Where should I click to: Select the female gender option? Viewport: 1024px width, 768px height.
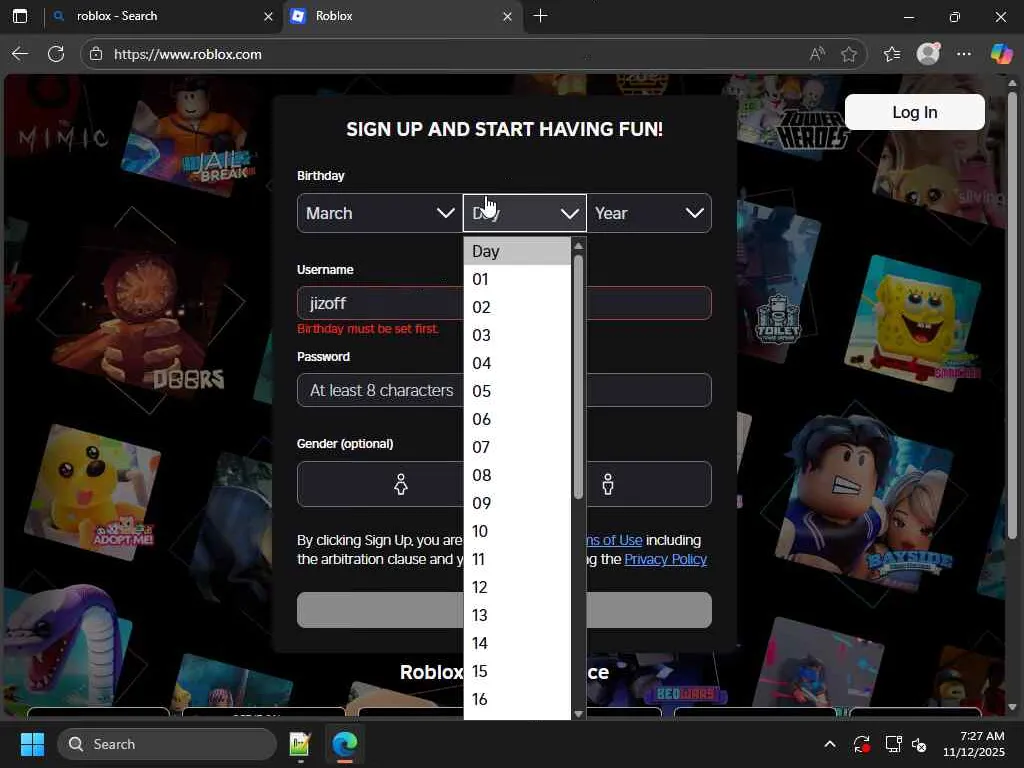[400, 484]
